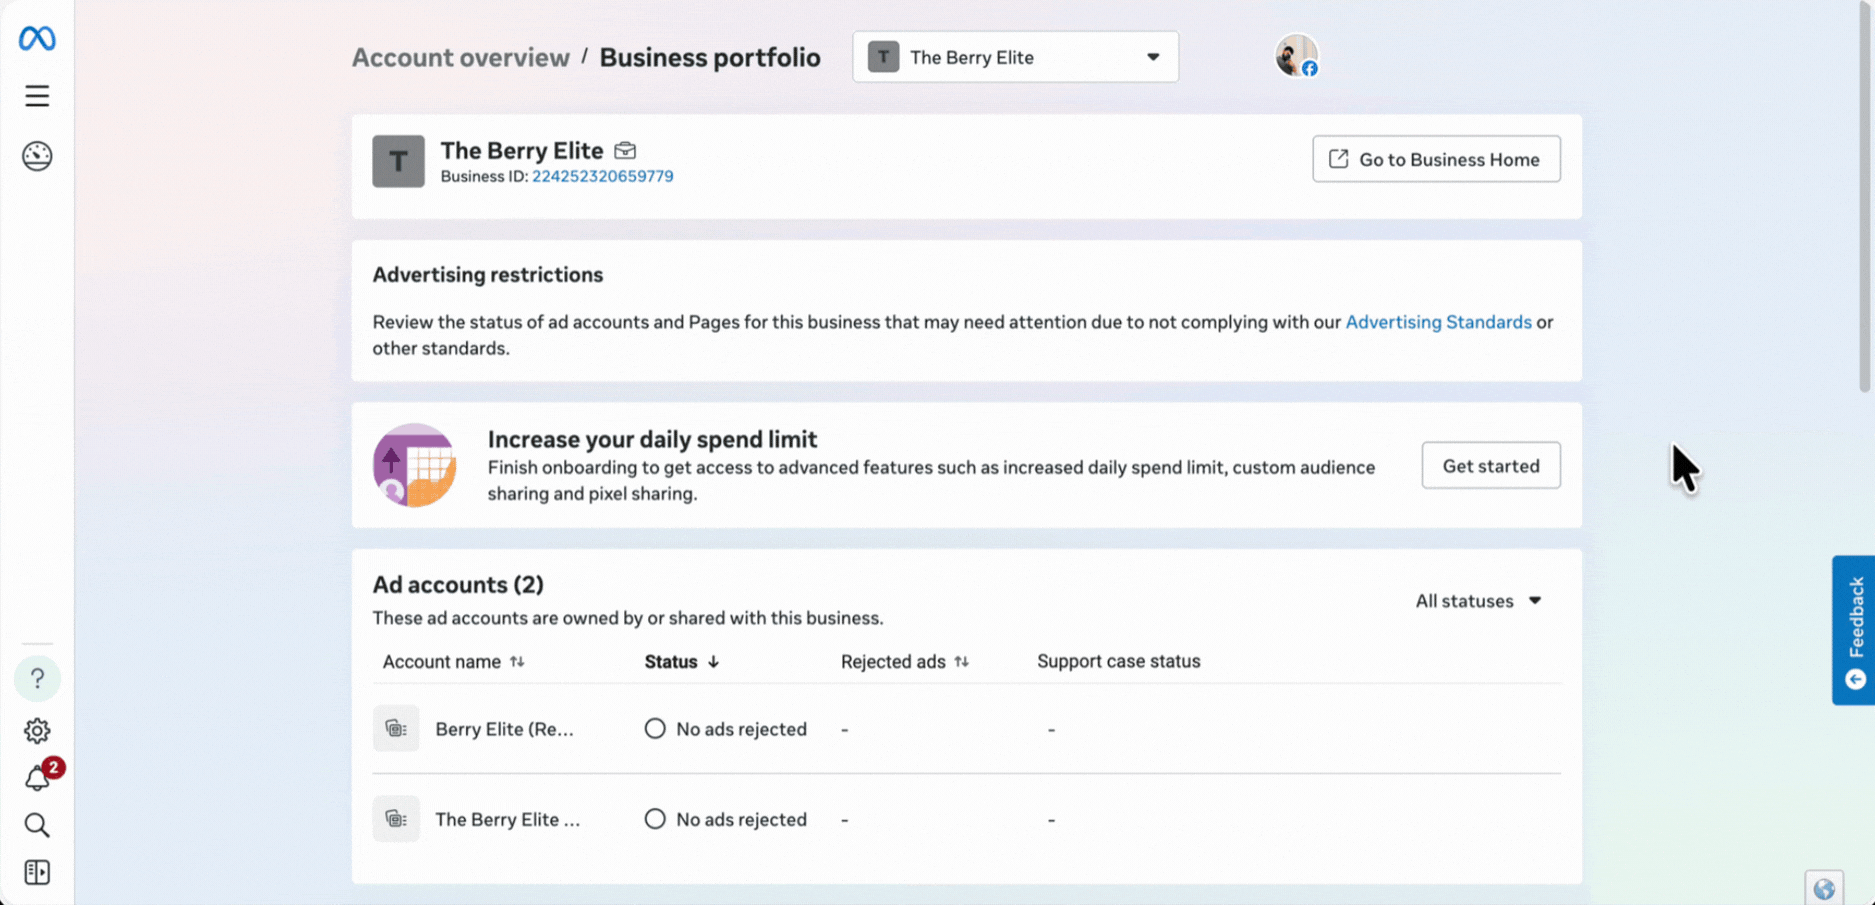
Task: Click No ads rejected status for The Berry Elite ...
Action: 726,819
